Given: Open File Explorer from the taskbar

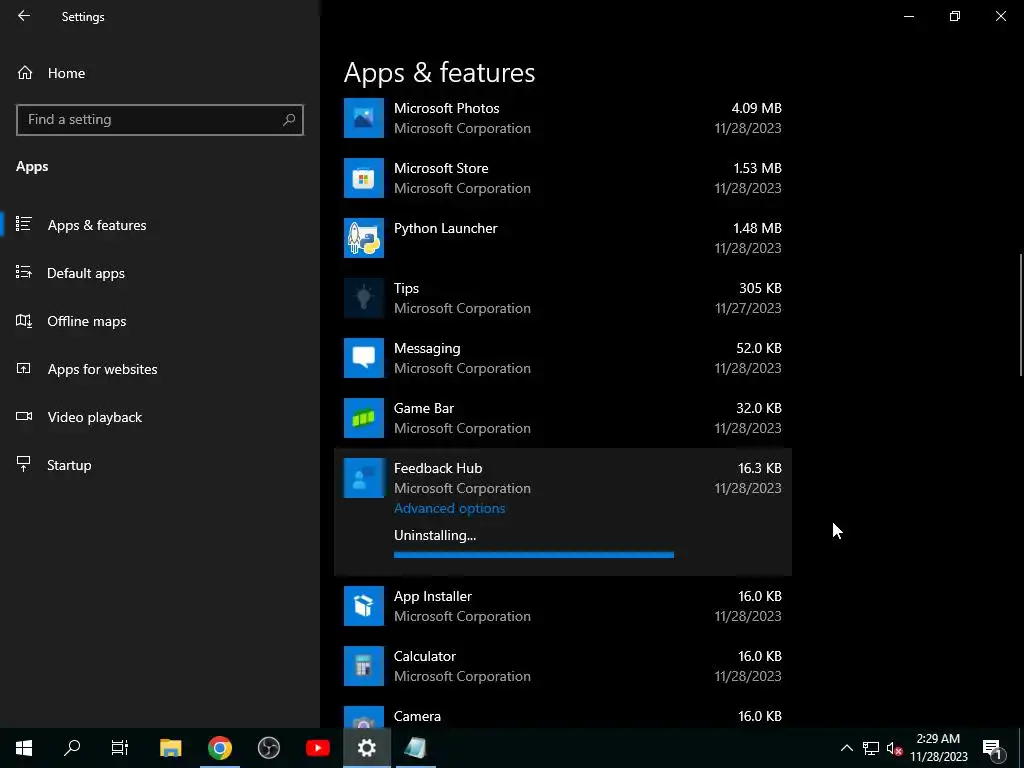Looking at the screenshot, I should tap(170, 748).
